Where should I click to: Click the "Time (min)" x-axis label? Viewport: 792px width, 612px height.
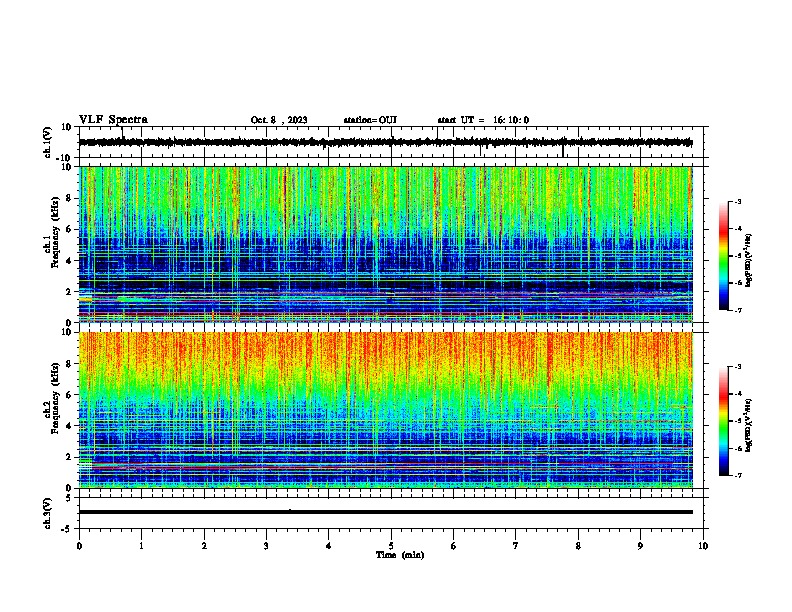[x=400, y=555]
